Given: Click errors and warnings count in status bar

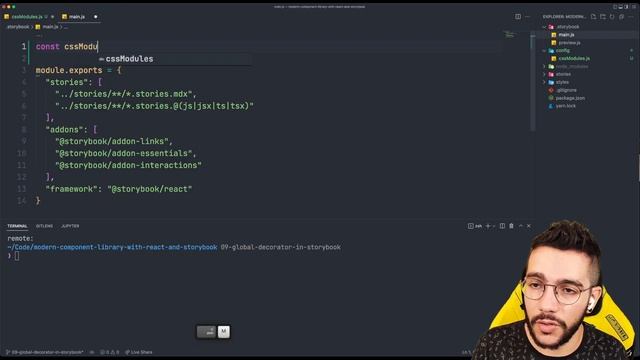Looking at the screenshot, I should 110,352.
